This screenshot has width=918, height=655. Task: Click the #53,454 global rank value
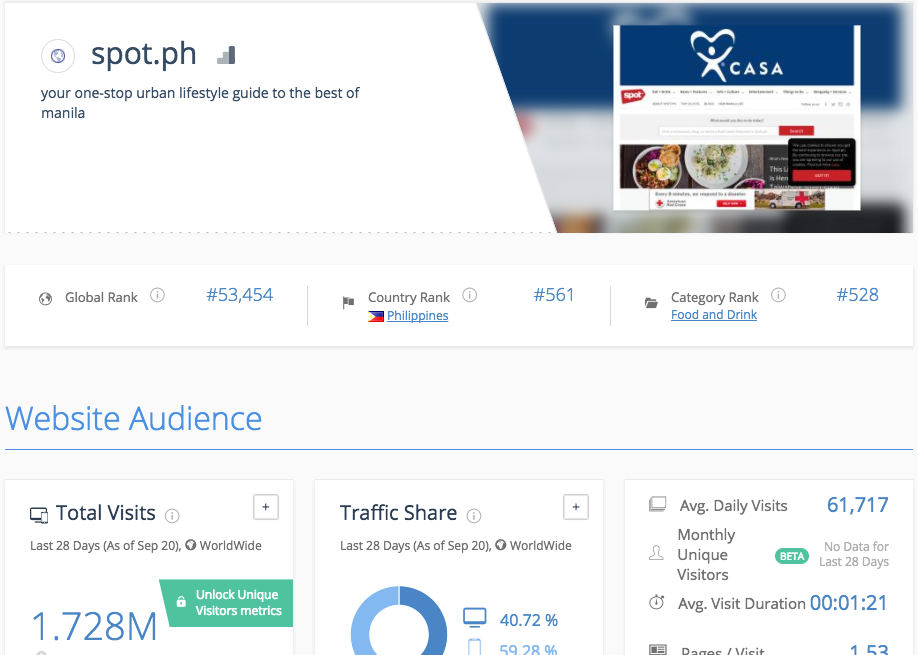(239, 295)
